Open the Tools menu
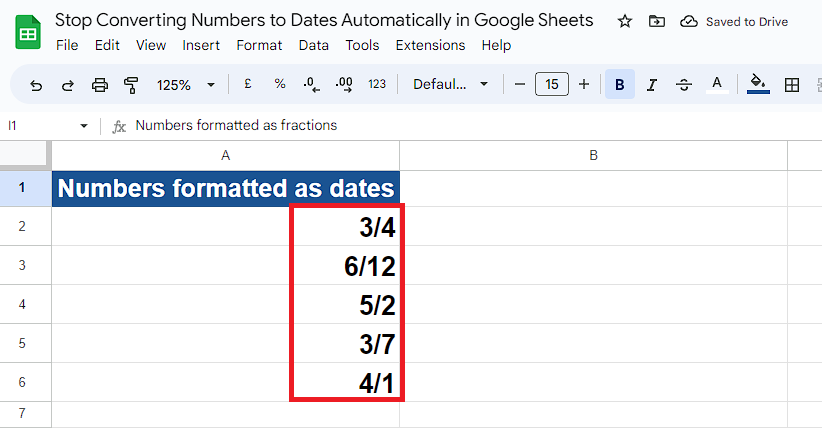 (x=362, y=46)
